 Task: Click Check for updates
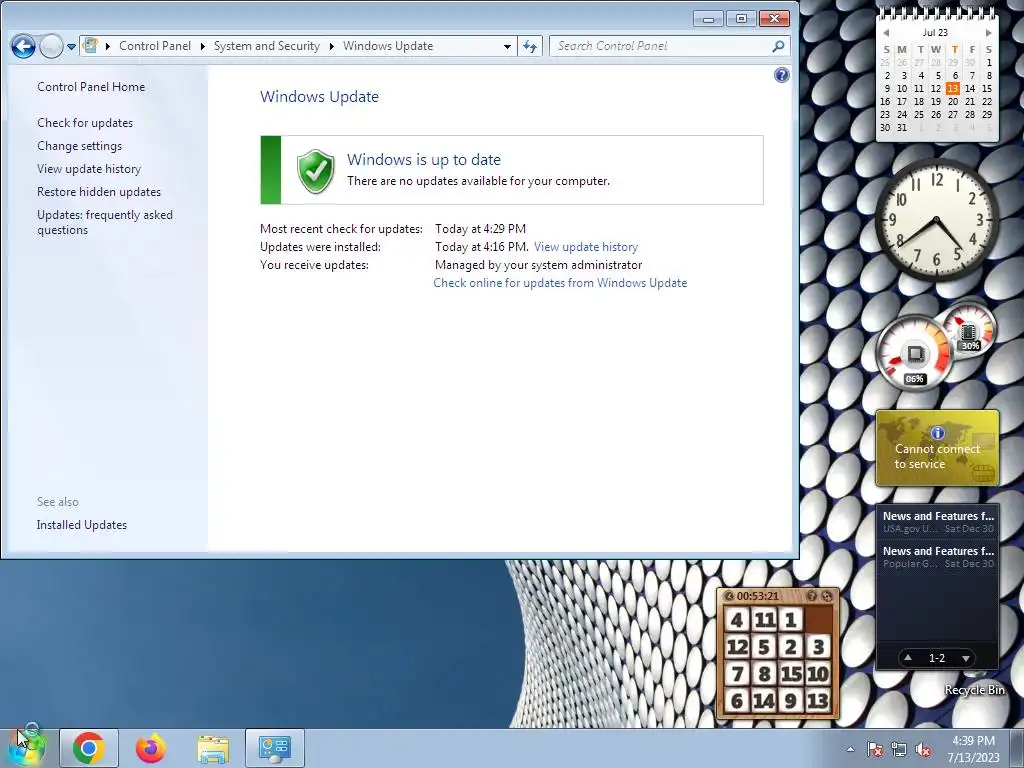point(85,123)
